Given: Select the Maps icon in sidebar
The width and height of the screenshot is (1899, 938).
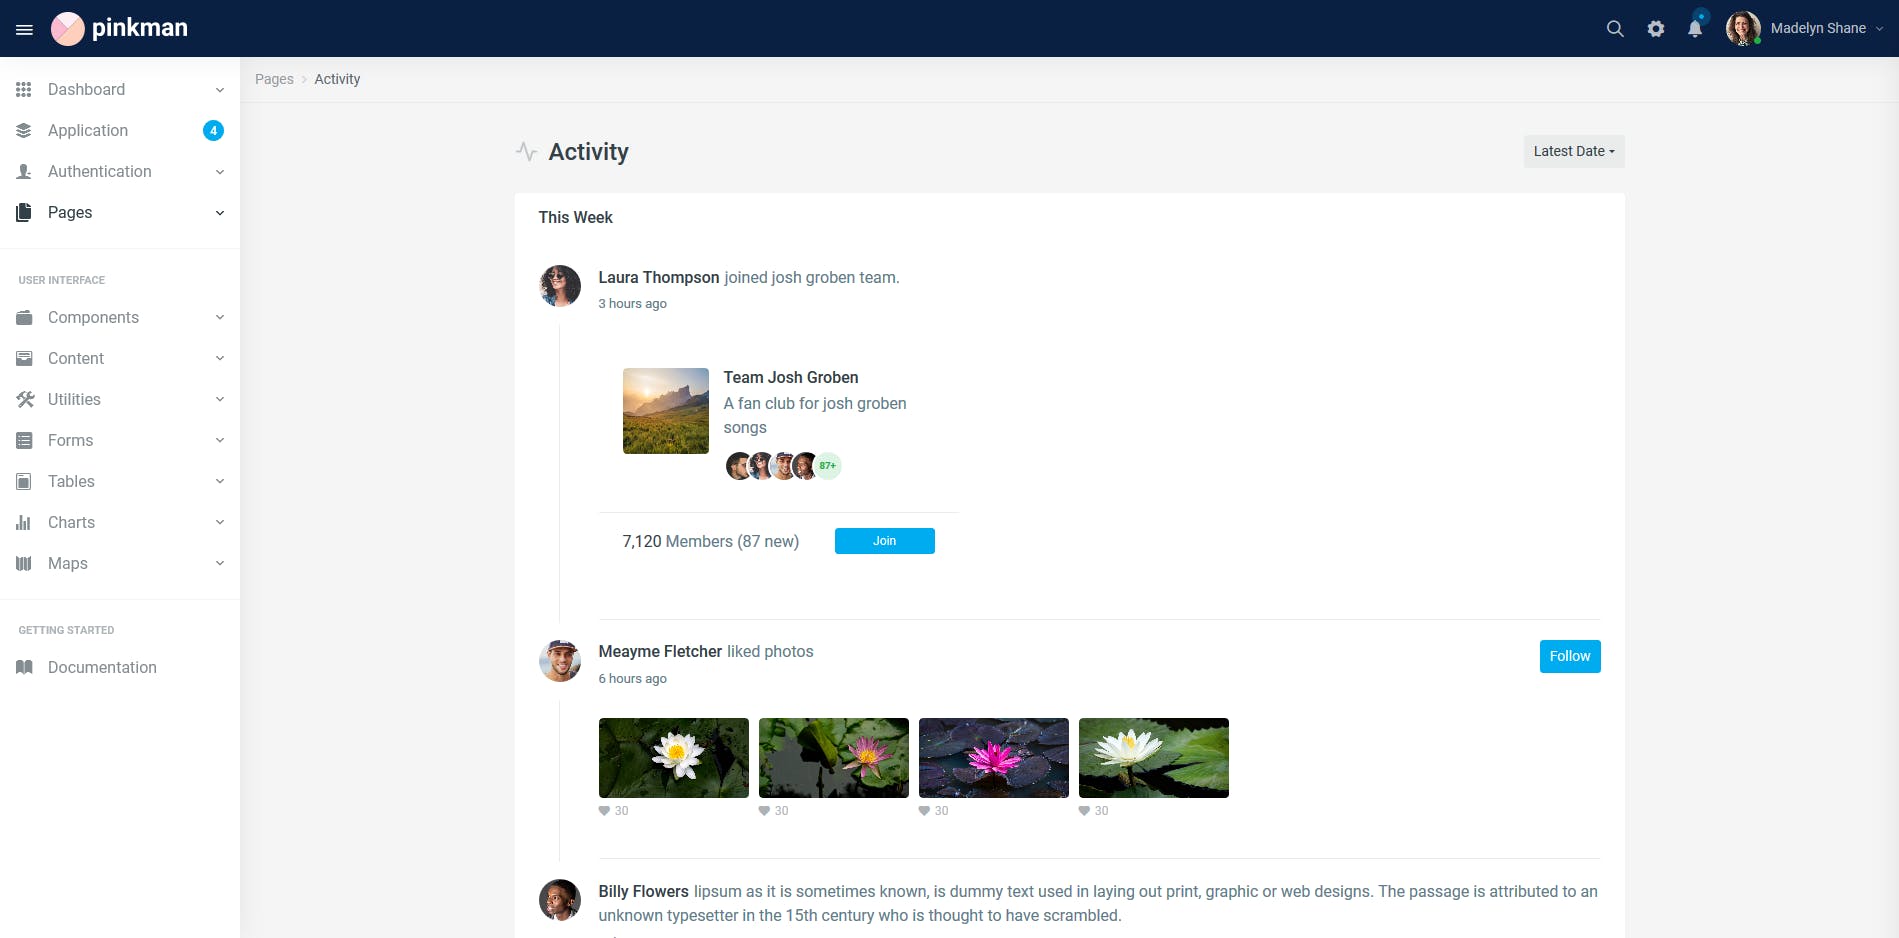Looking at the screenshot, I should pos(24,563).
